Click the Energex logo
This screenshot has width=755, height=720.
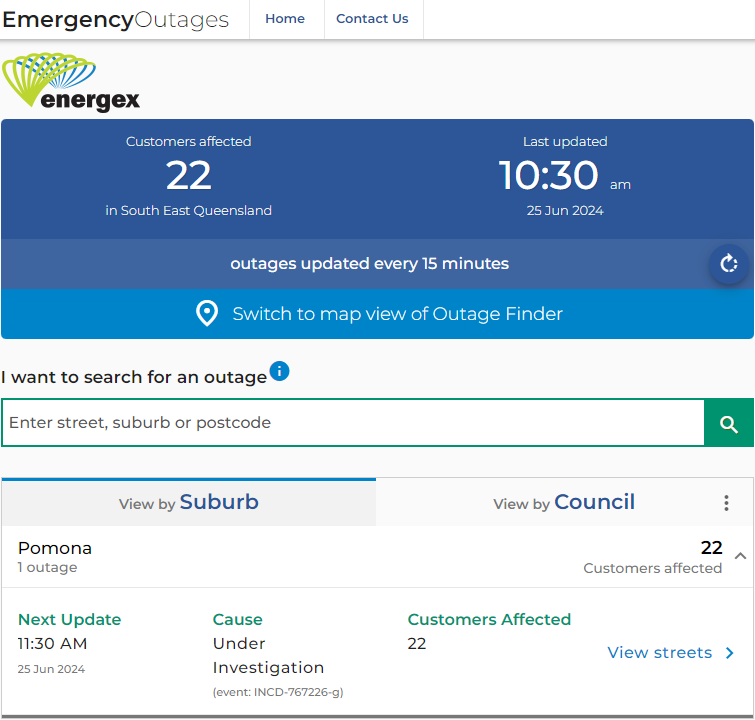(72, 82)
